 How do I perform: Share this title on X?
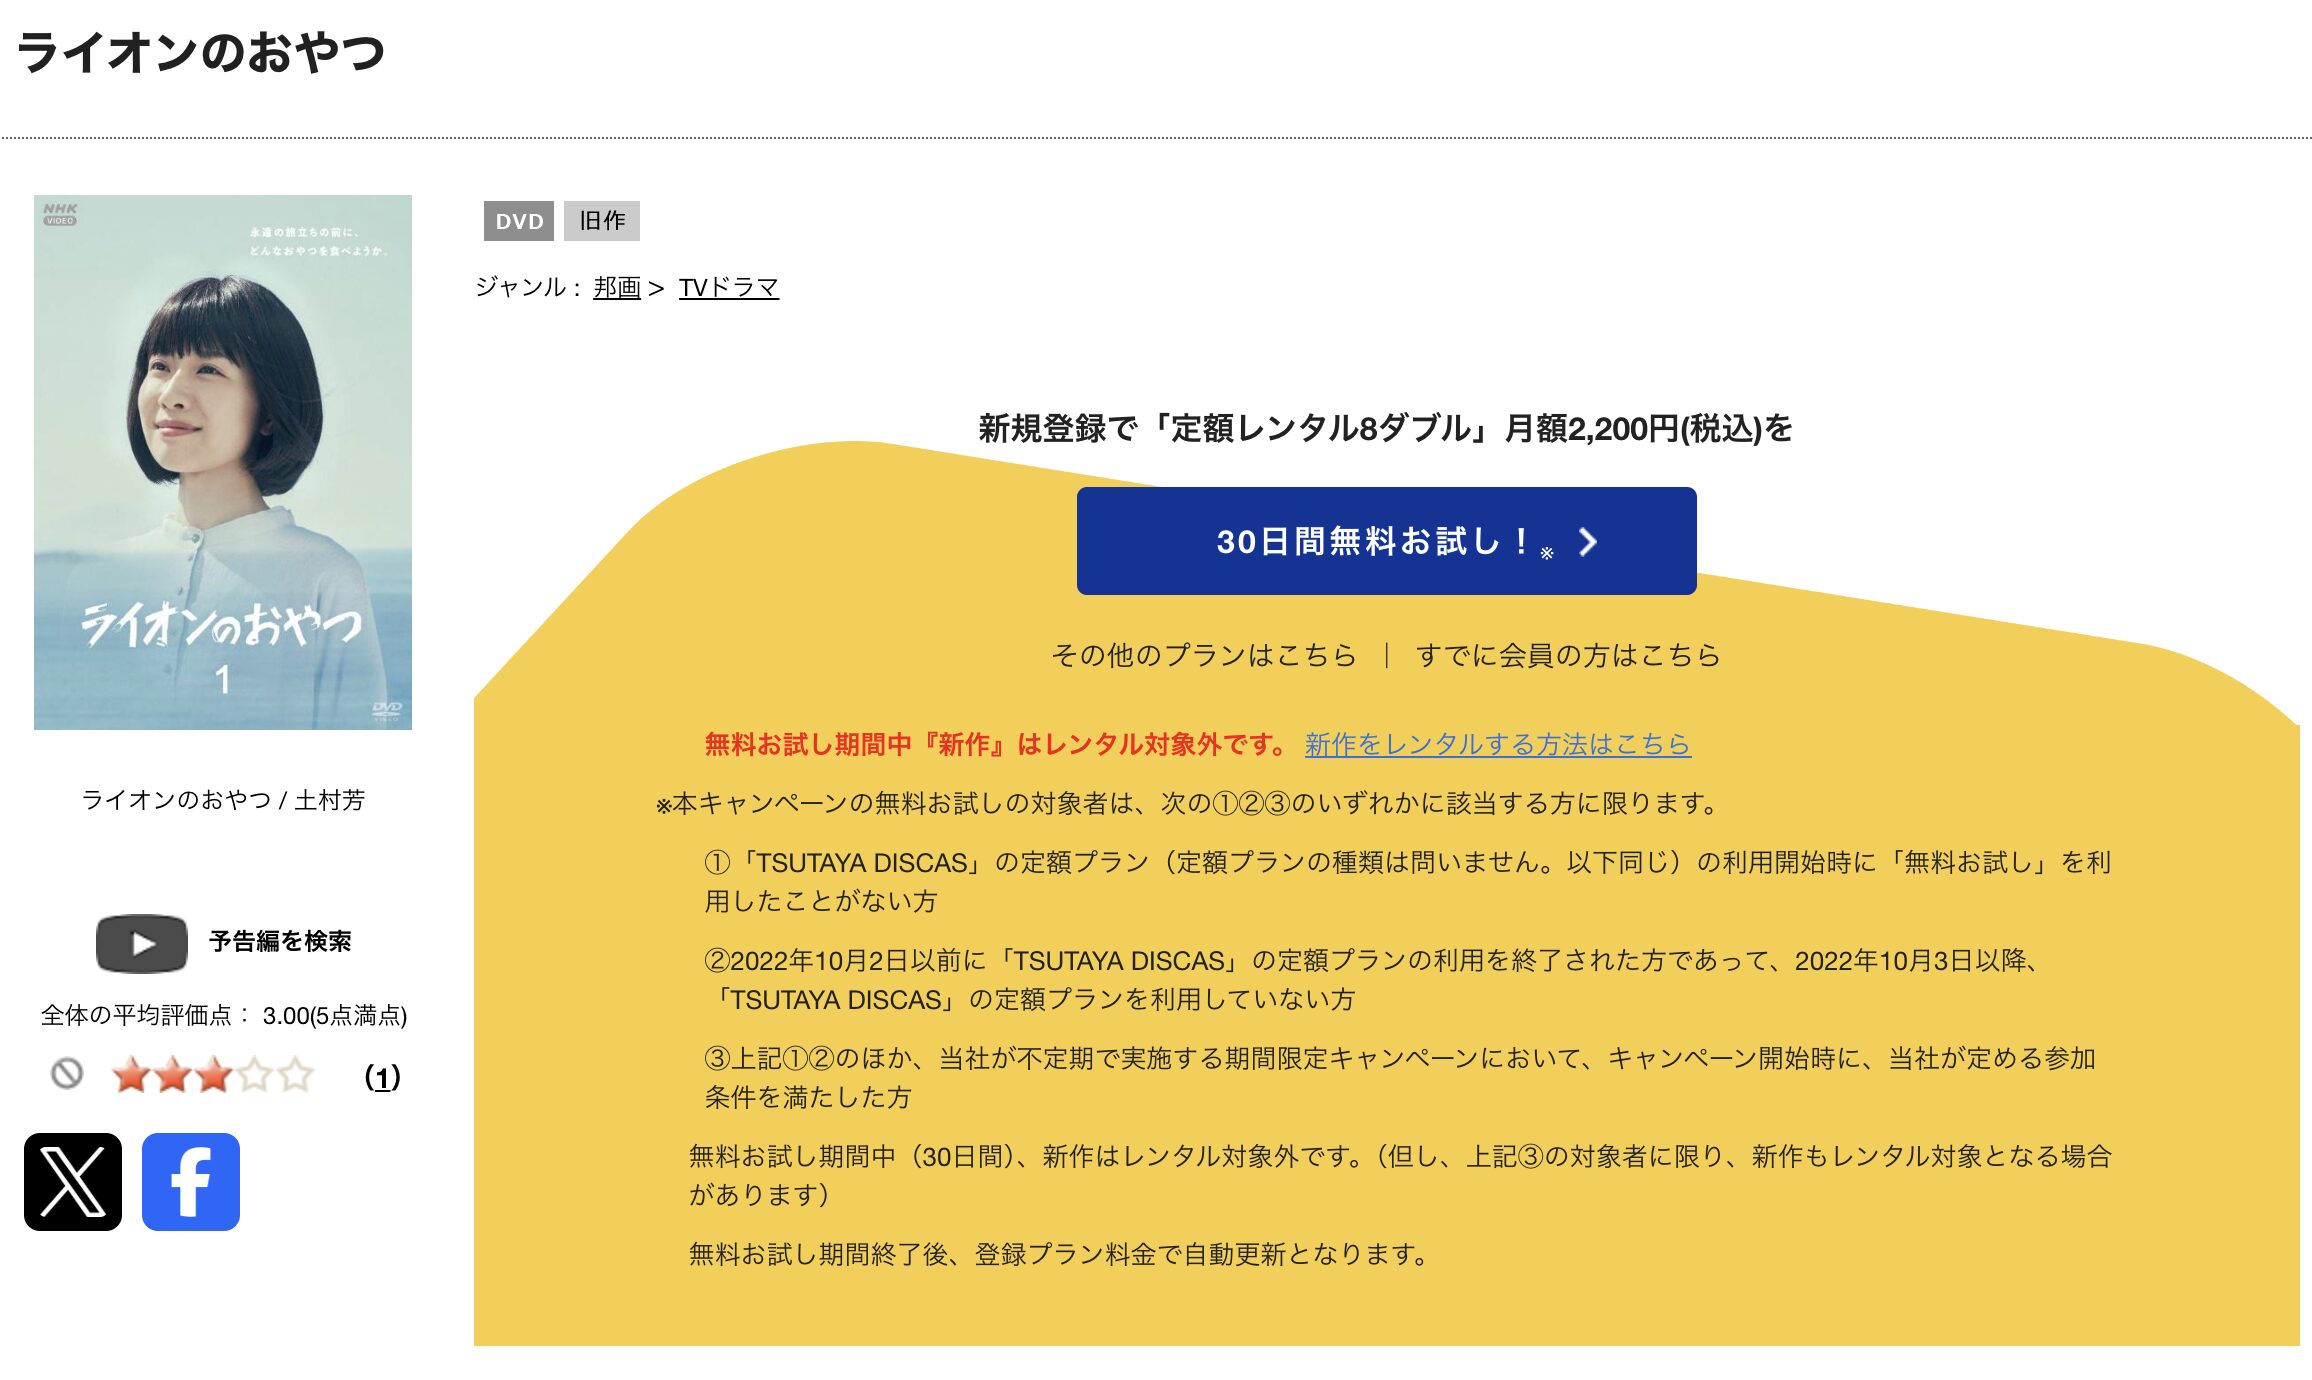pos(73,1182)
